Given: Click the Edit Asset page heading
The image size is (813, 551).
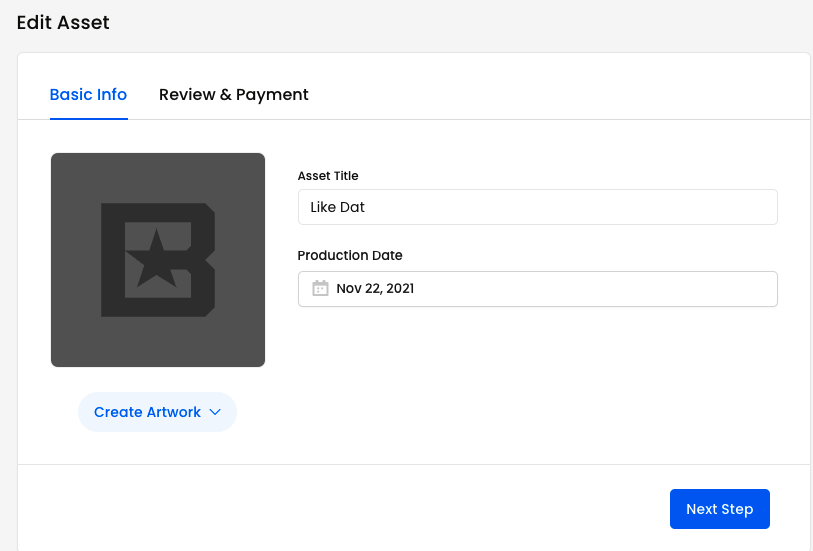Looking at the screenshot, I should pos(63,22).
